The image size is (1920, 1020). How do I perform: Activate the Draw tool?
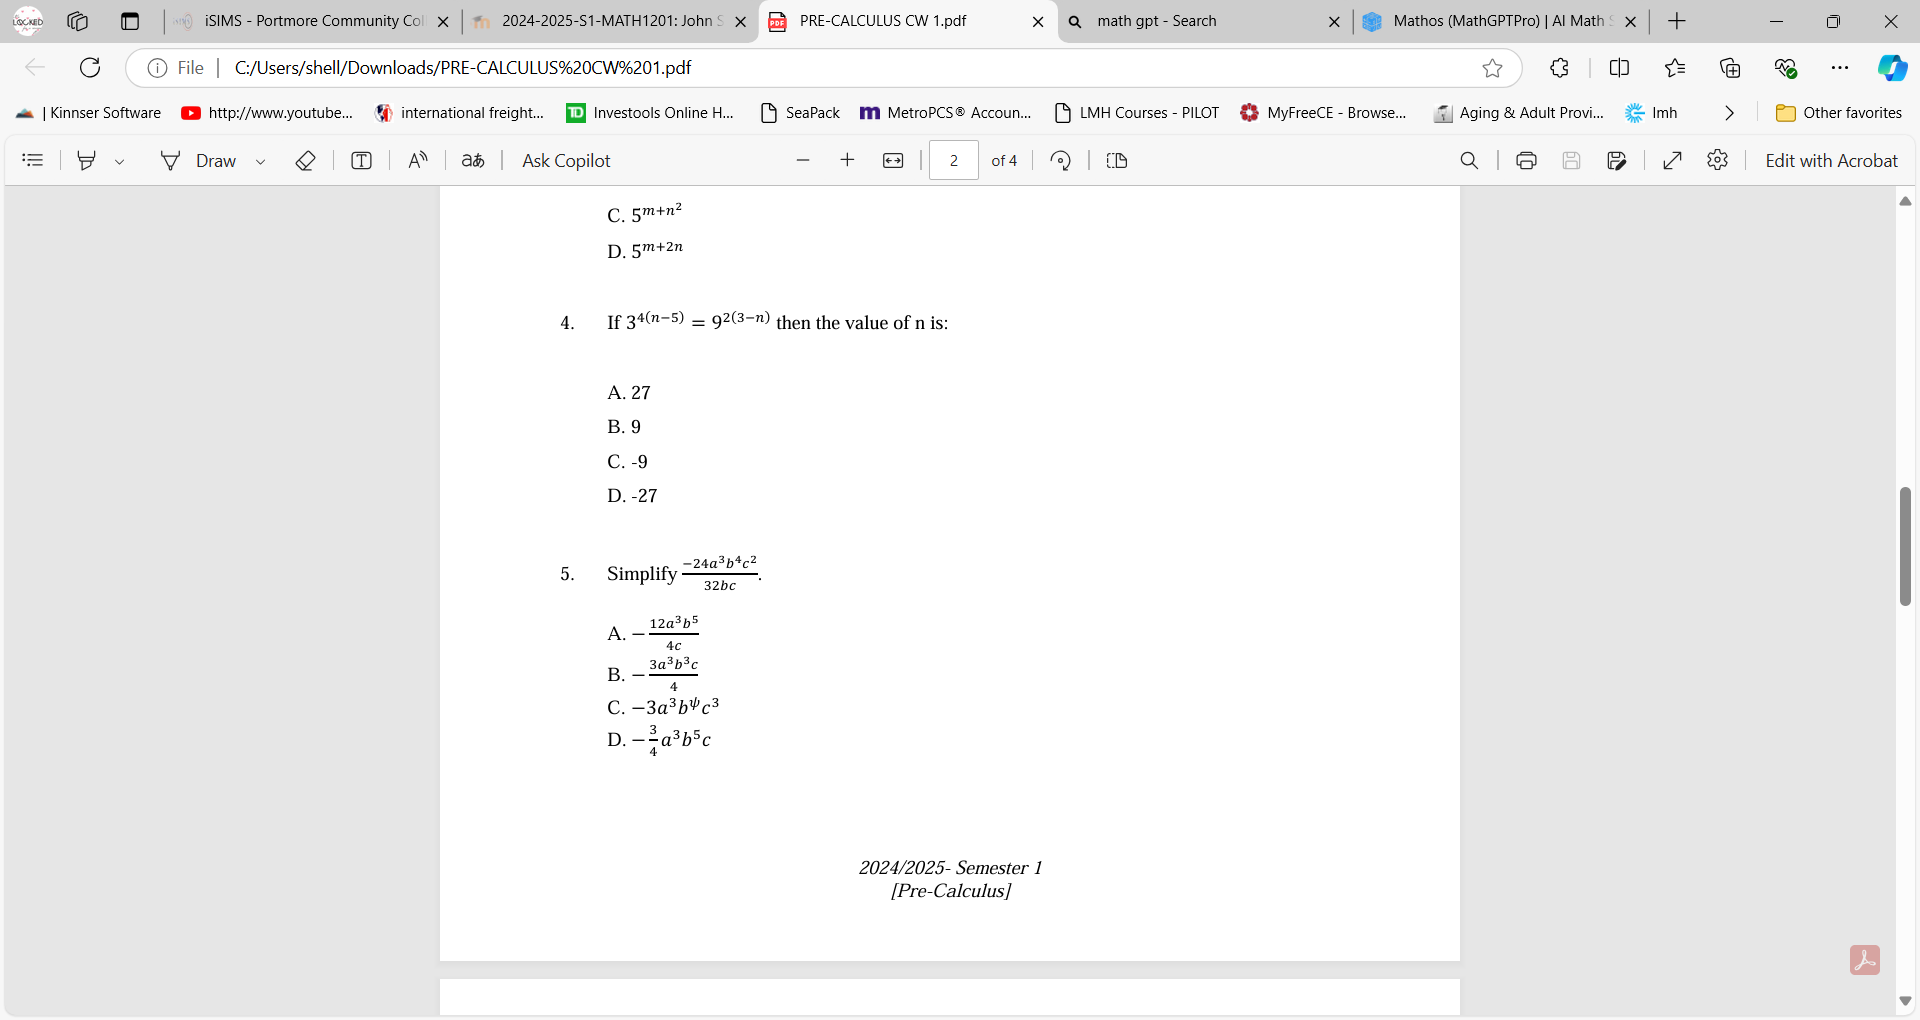[199, 160]
